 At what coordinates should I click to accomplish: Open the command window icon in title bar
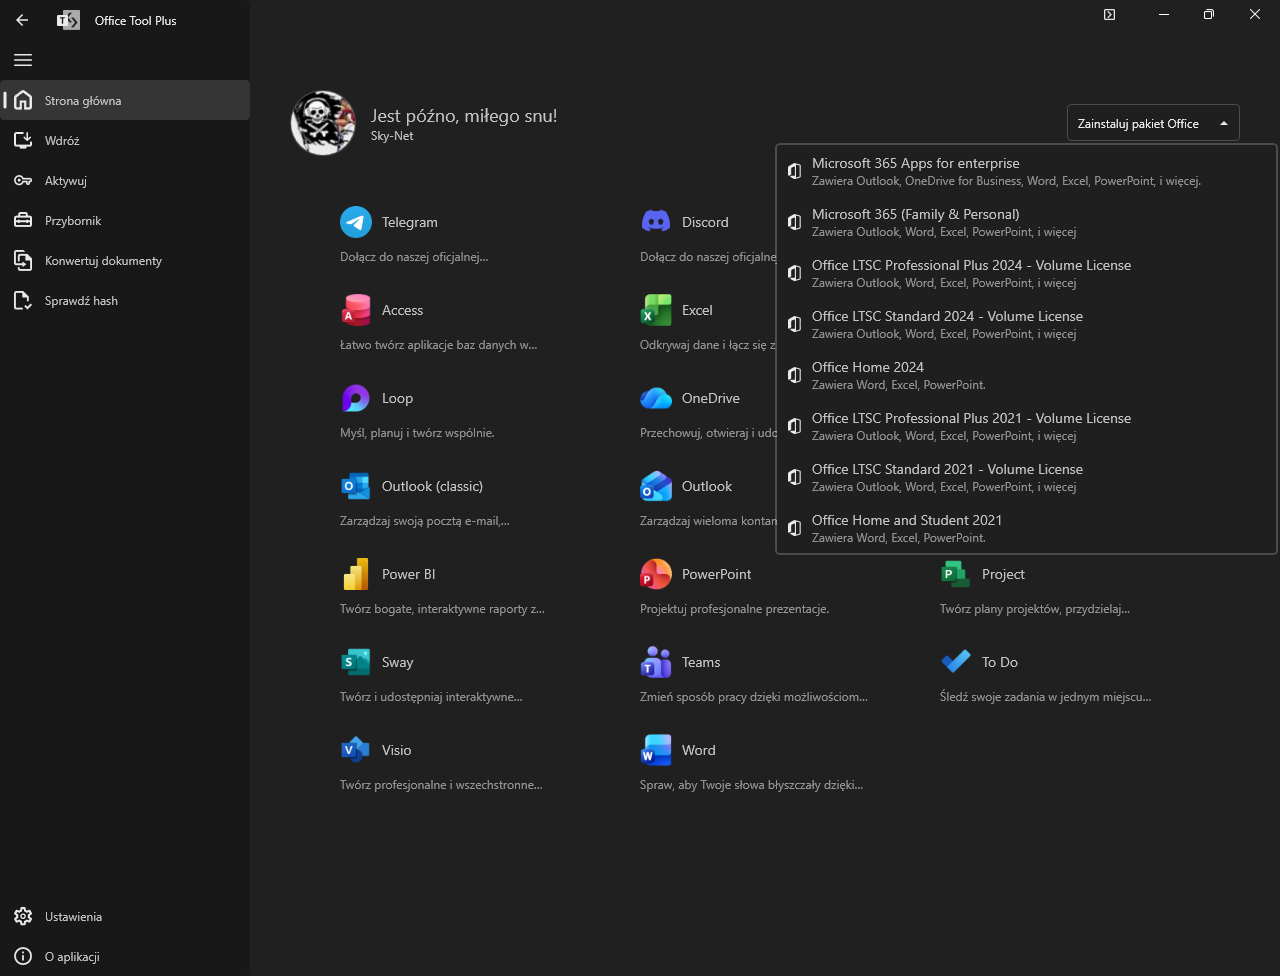pos(1109,14)
